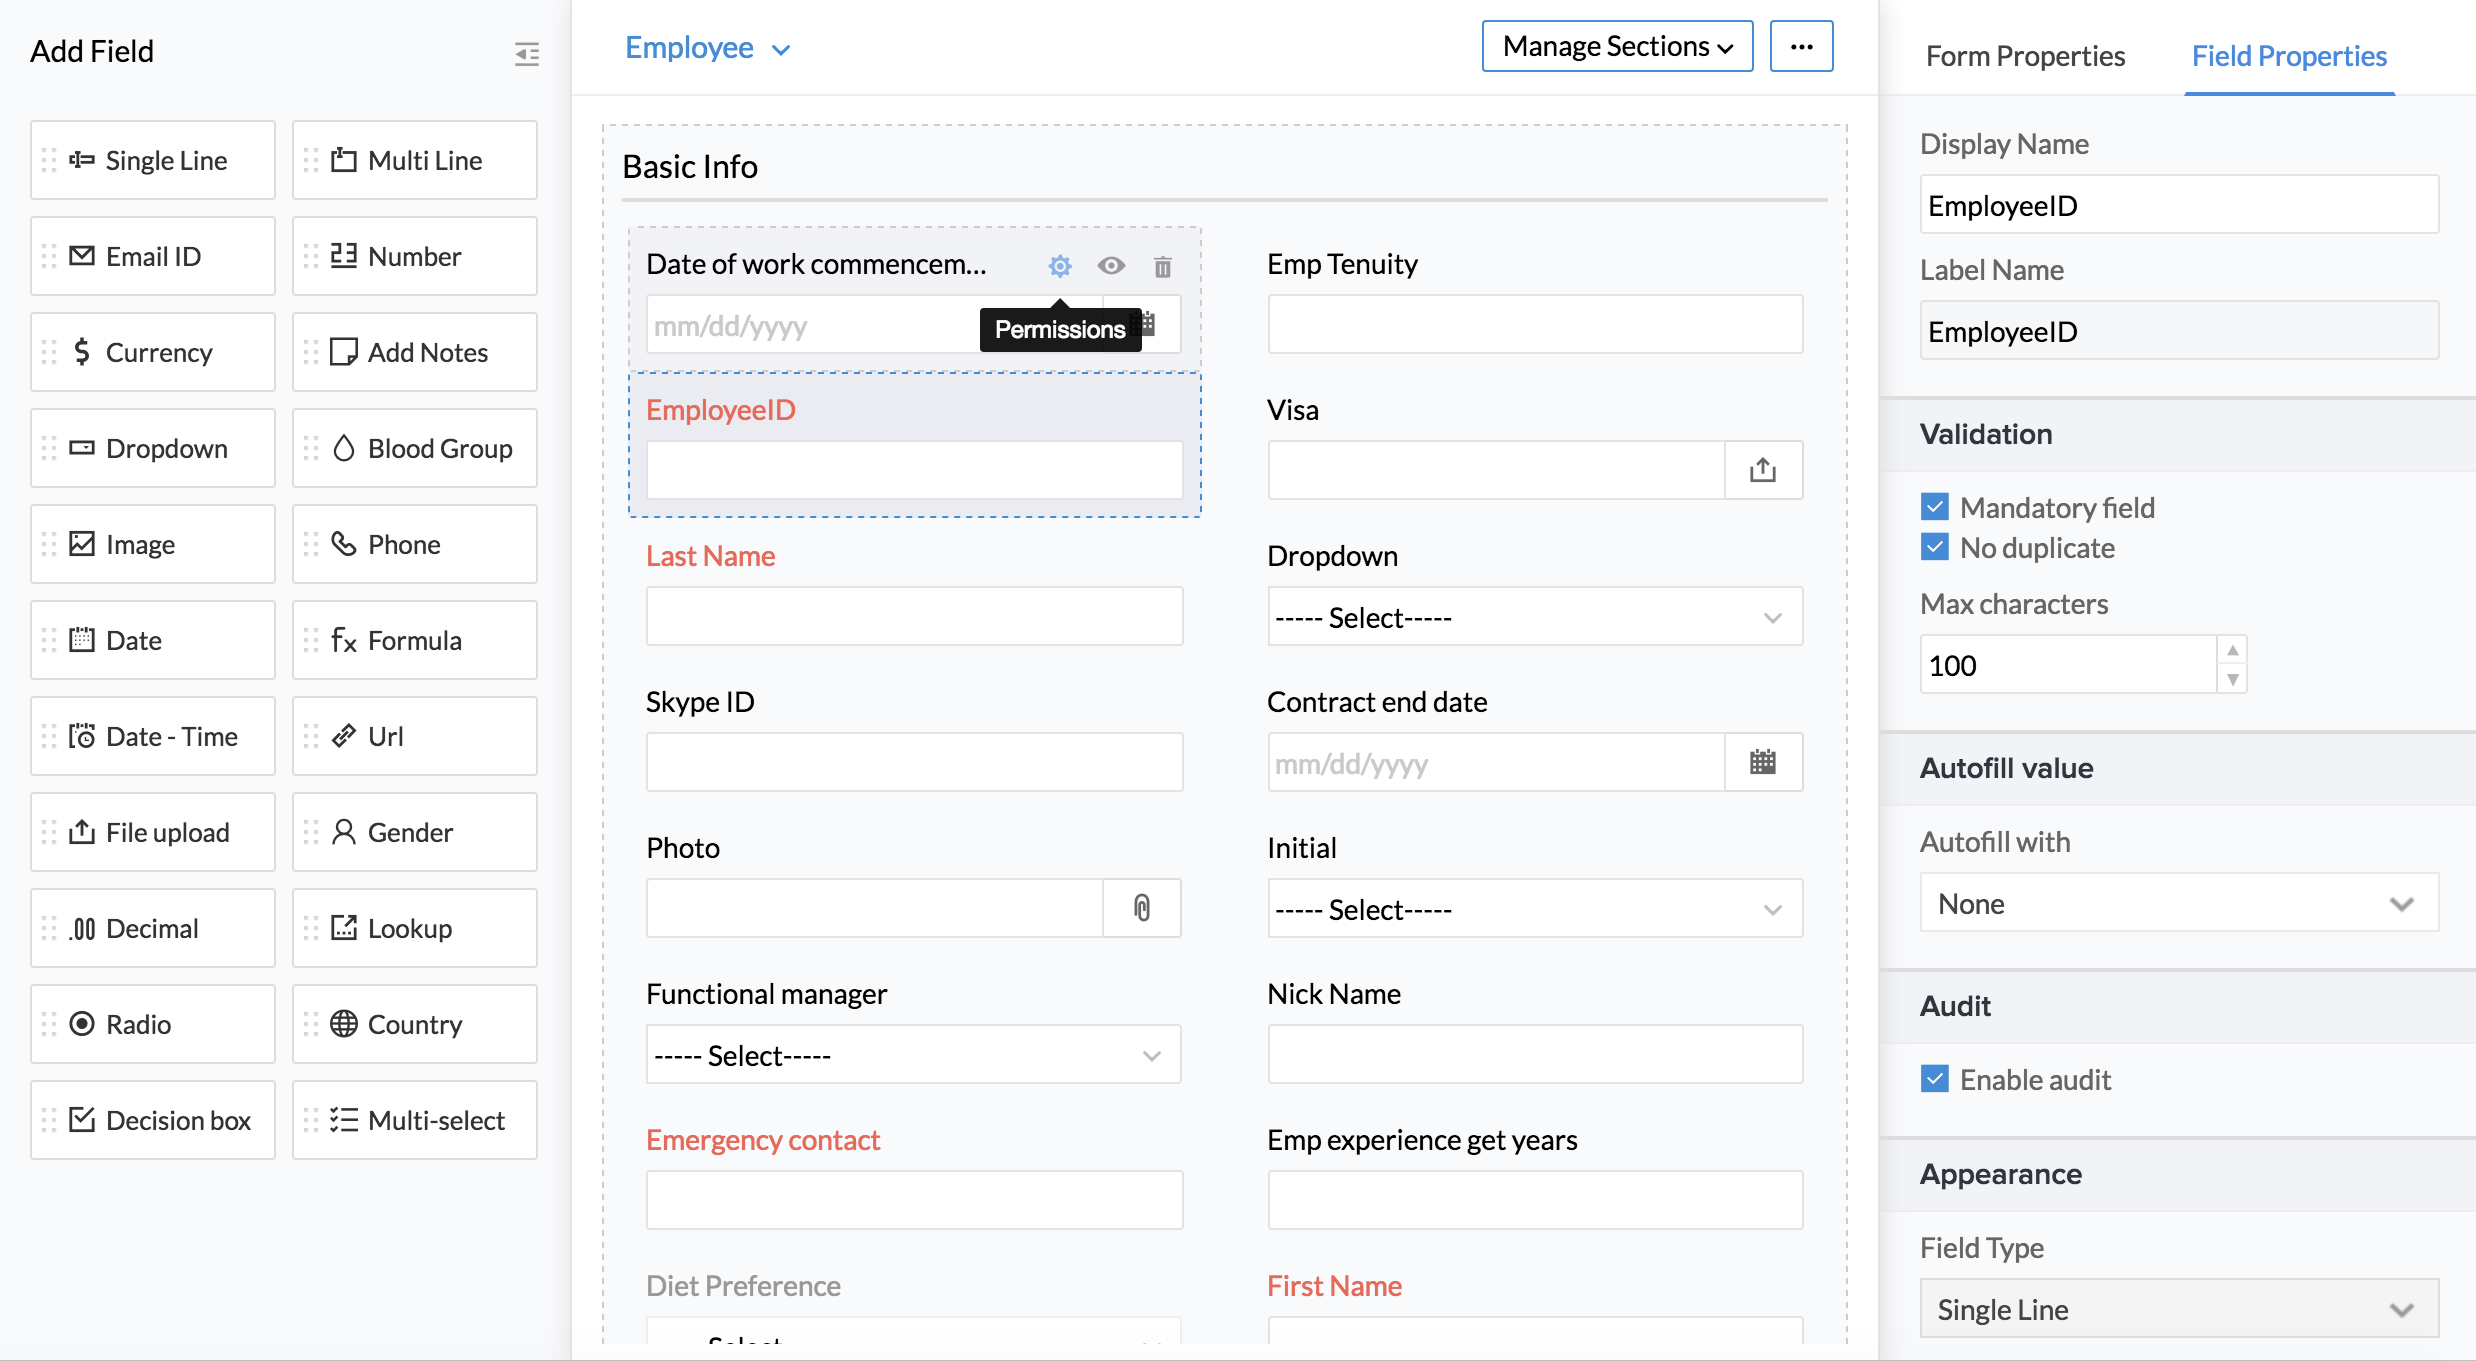The height and width of the screenshot is (1361, 2476).
Task: Switch to Field Properties tab
Action: click(2289, 56)
